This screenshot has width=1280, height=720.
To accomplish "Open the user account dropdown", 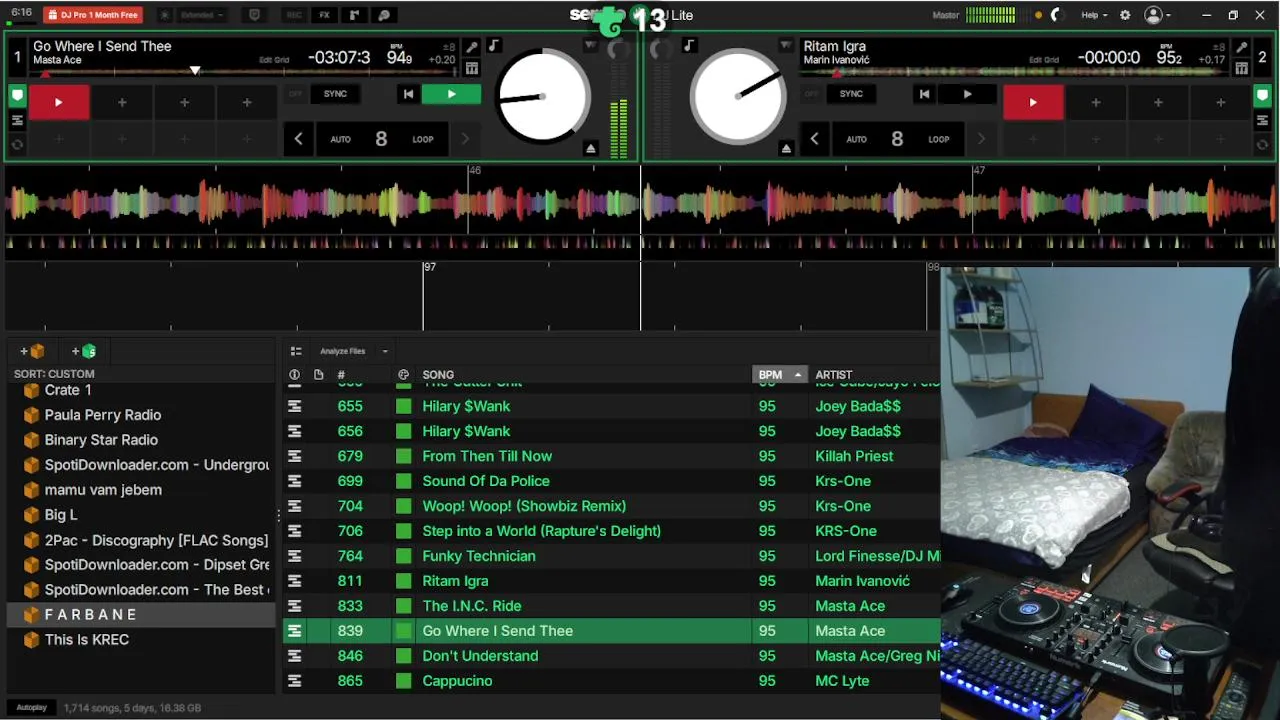I will tap(1157, 15).
